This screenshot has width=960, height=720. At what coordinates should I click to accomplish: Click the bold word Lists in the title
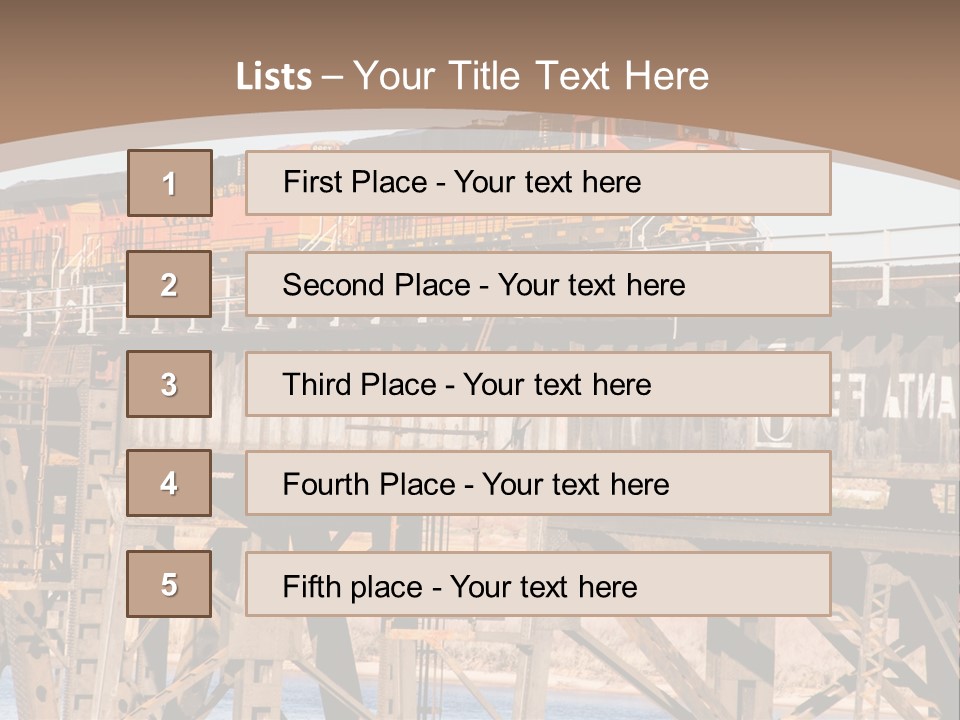[x=274, y=77]
